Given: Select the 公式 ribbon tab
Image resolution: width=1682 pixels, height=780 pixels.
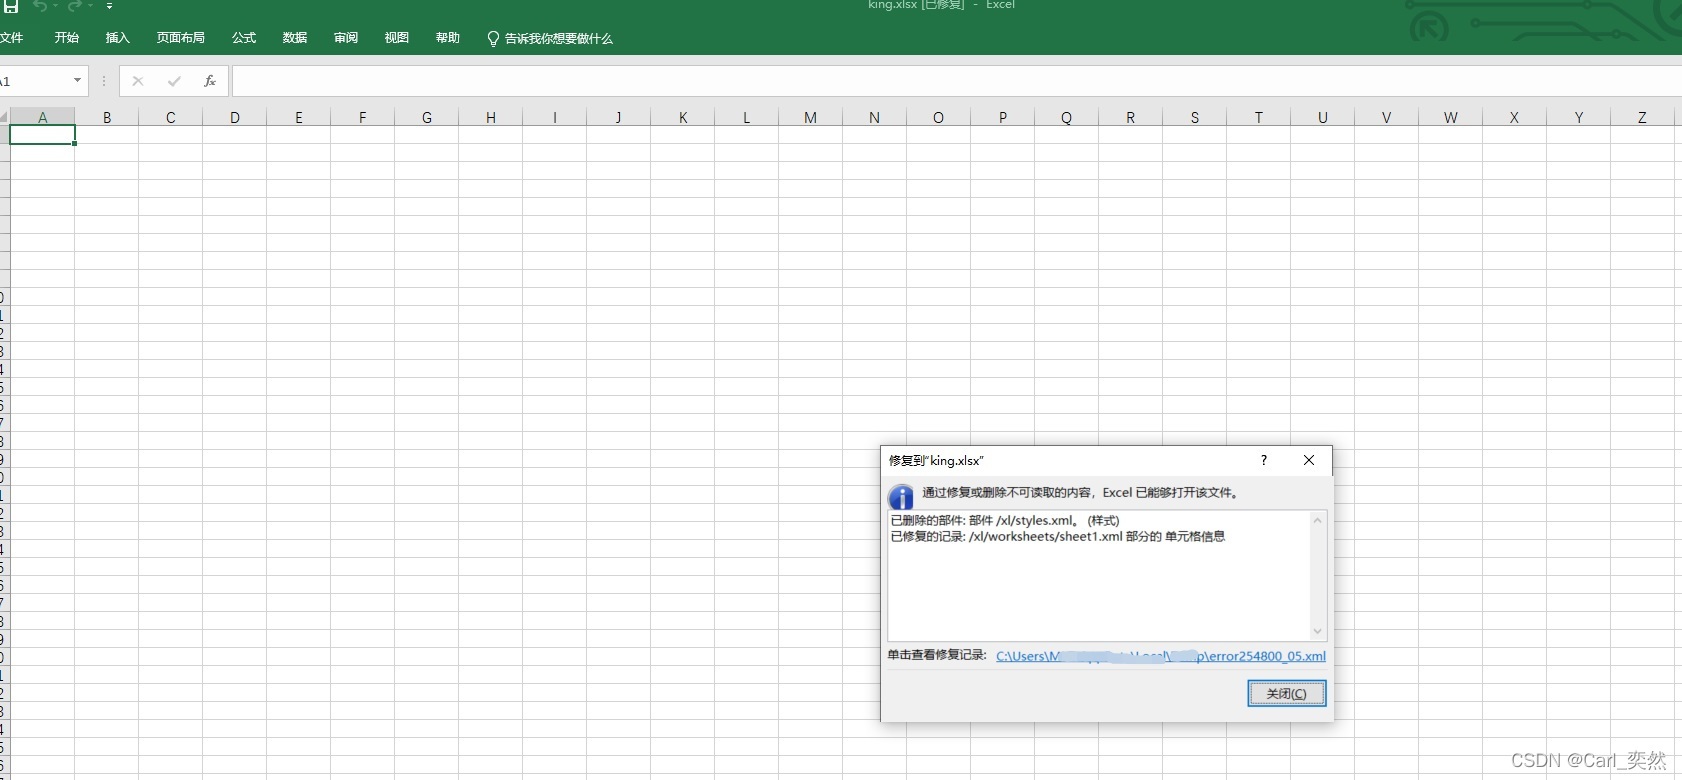Looking at the screenshot, I should pyautogui.click(x=244, y=38).
